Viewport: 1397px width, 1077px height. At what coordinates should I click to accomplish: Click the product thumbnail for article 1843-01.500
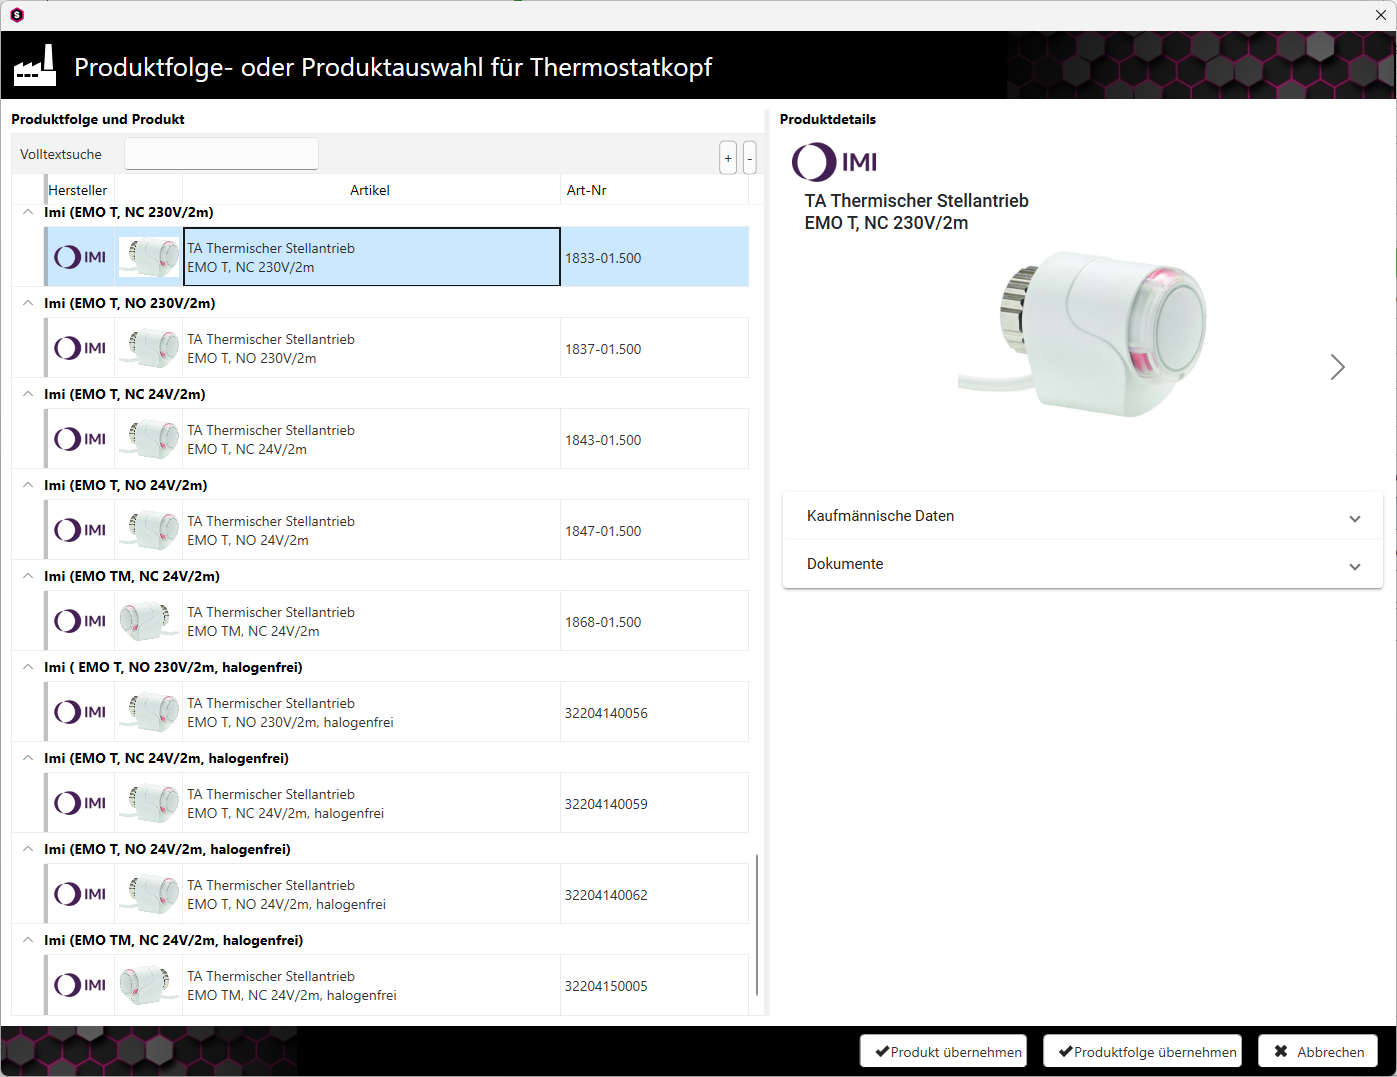click(149, 439)
